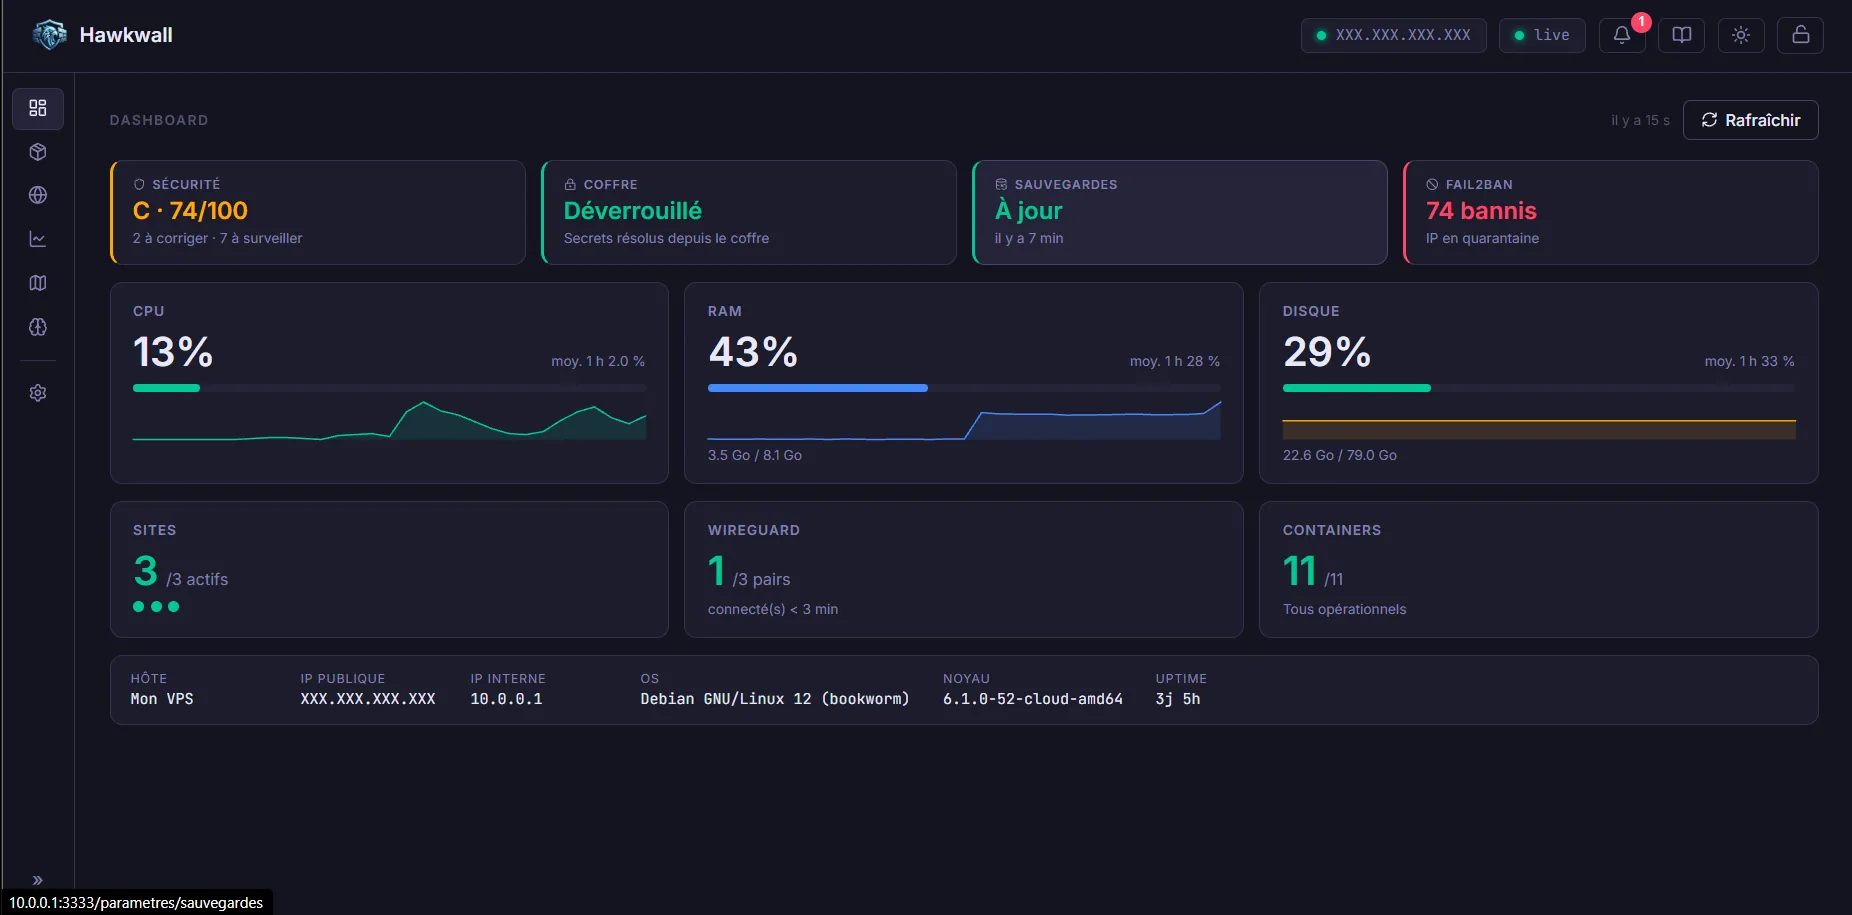Click the masked IP address pill
Viewport: 1852px width, 915px height.
(1393, 35)
